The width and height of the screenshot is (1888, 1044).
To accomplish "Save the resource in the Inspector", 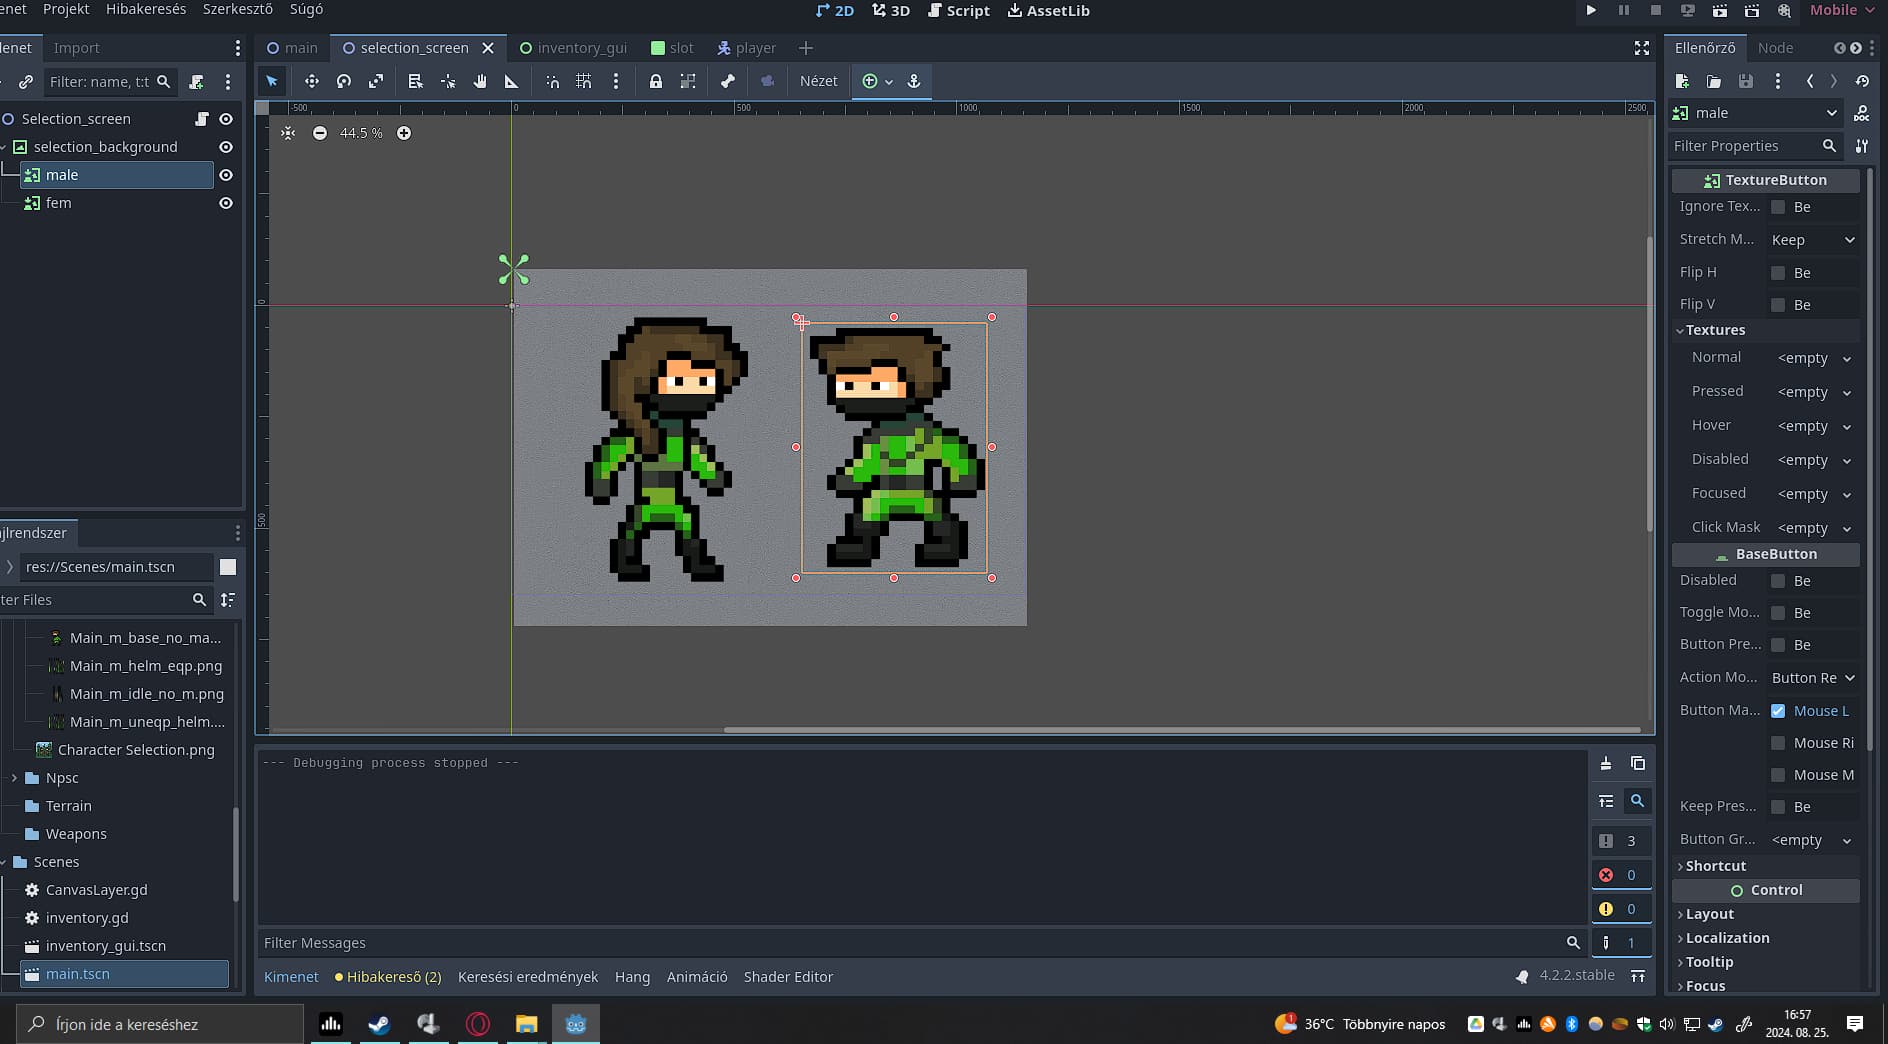I will click(1746, 81).
